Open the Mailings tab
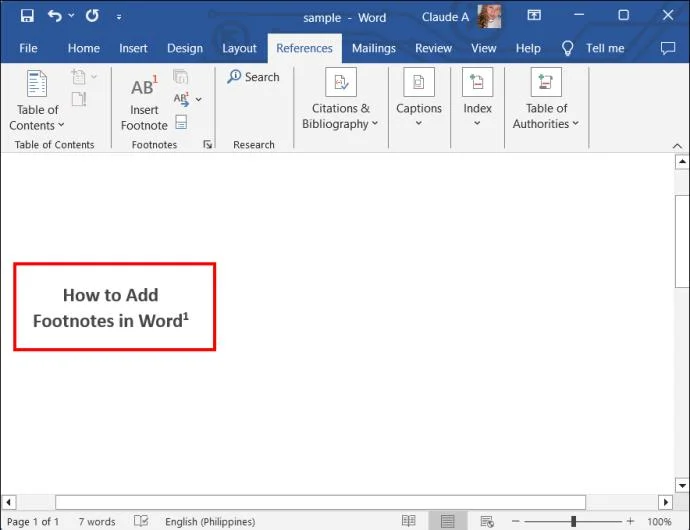 coord(374,48)
